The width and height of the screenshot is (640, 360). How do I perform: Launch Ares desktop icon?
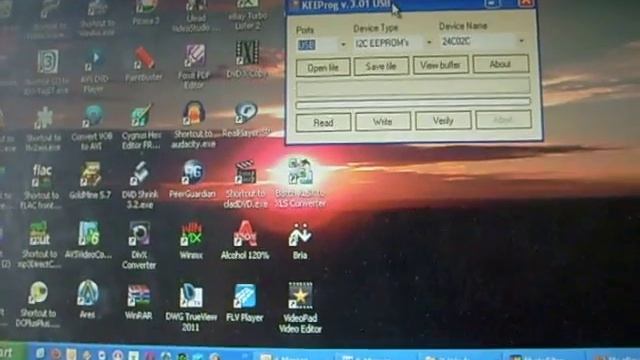pyautogui.click(x=88, y=299)
